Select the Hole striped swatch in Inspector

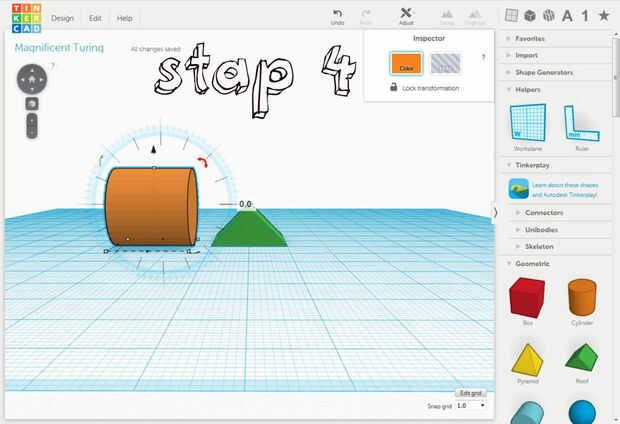pyautogui.click(x=445, y=63)
